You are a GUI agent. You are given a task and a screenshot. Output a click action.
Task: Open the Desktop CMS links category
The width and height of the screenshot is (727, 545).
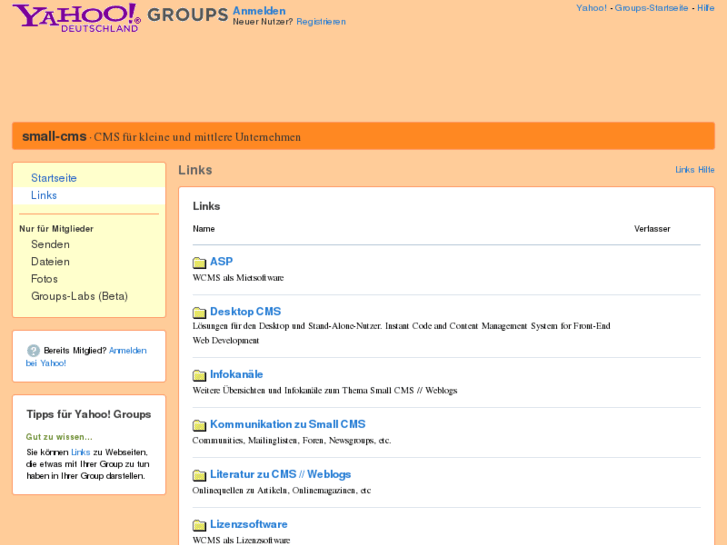pyautogui.click(x=245, y=311)
